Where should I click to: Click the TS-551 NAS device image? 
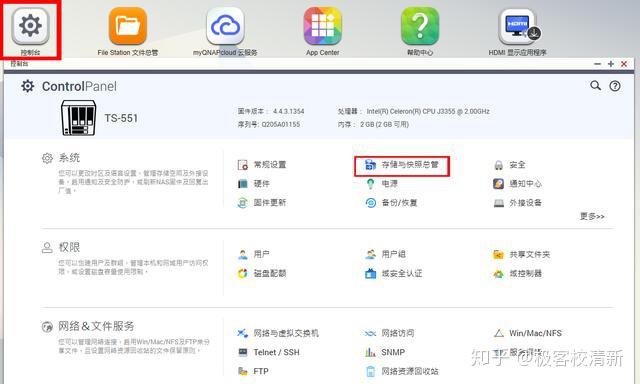(x=79, y=118)
